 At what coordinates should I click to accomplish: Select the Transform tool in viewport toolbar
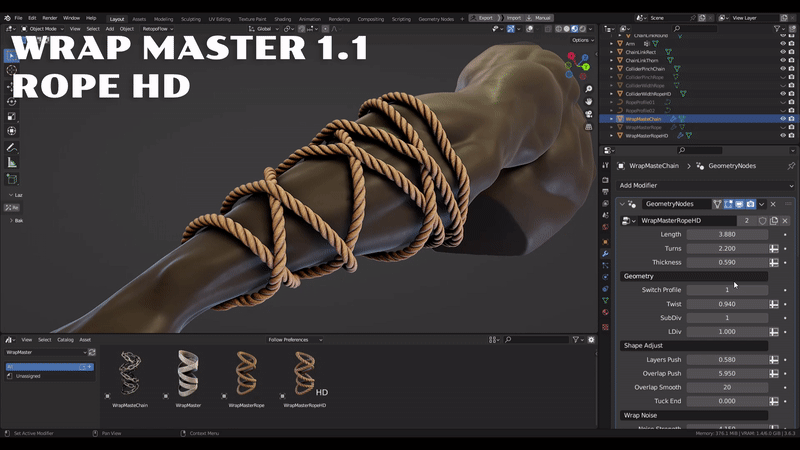pos(11,131)
